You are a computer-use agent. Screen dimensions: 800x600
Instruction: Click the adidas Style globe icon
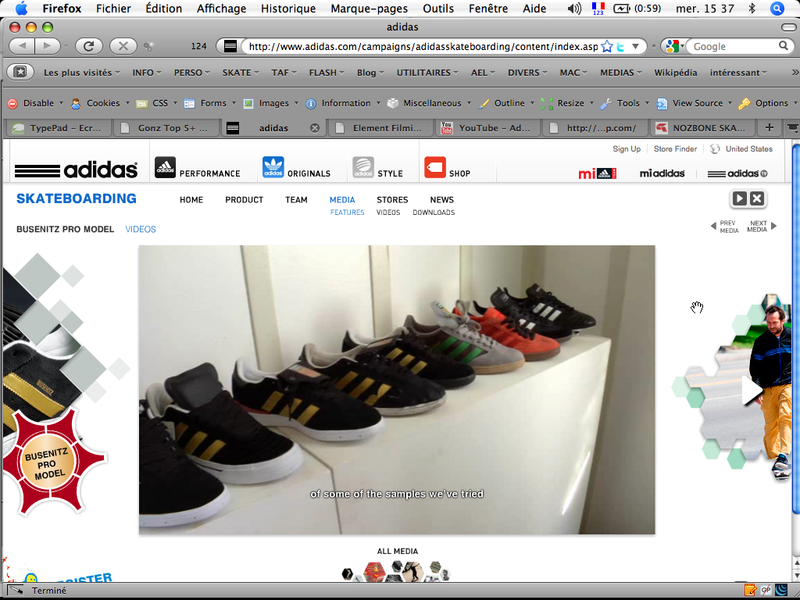pos(363,167)
